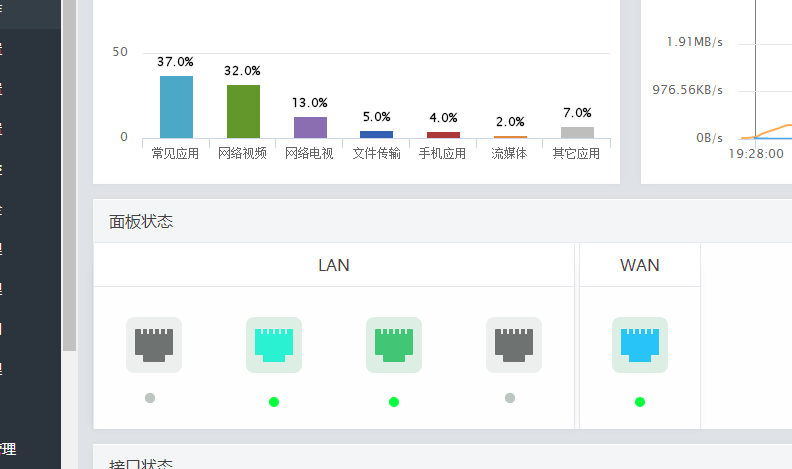
Task: Click the fourth gray LAN port icon
Action: pos(514,345)
